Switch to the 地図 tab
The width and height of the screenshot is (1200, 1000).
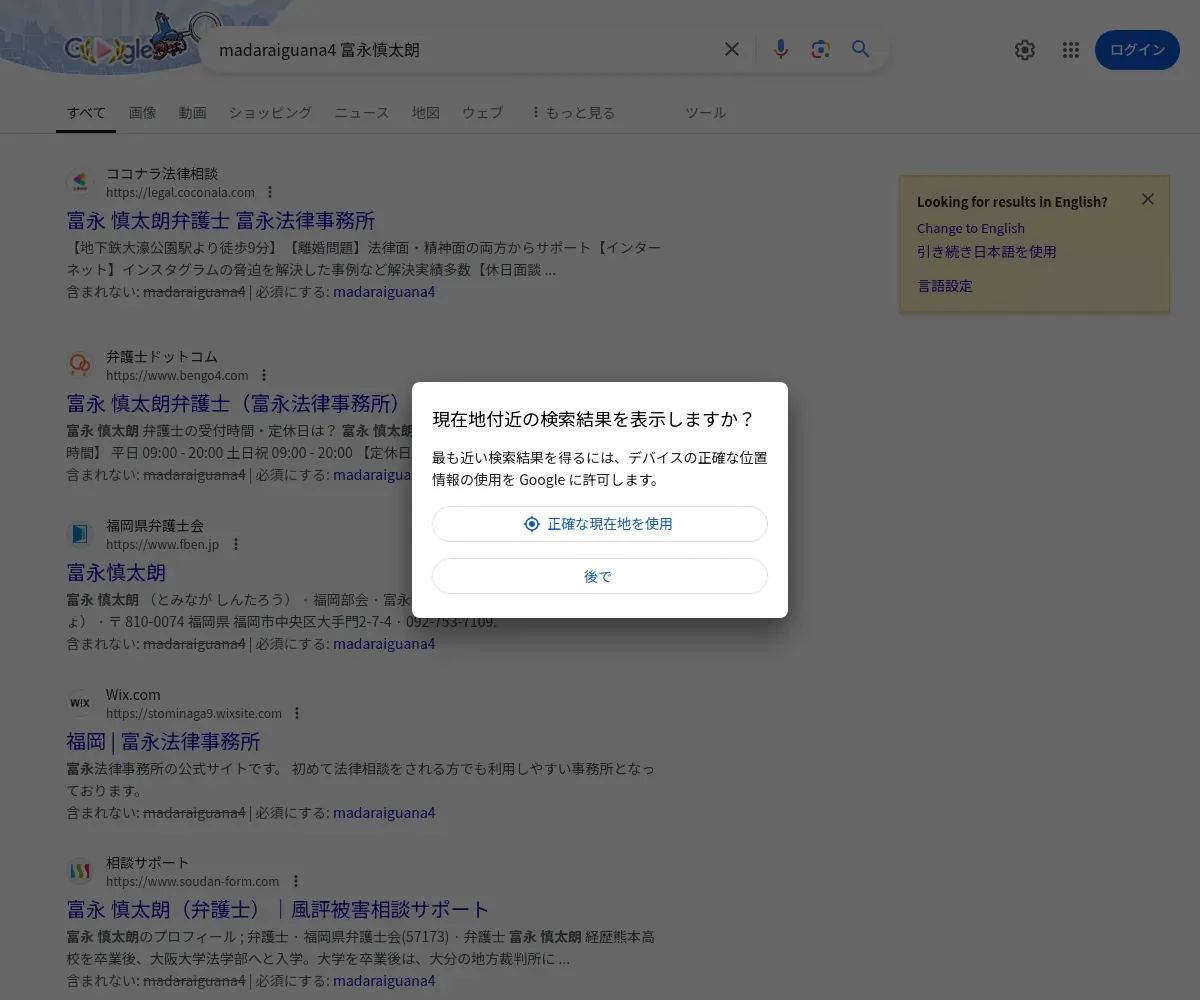coord(425,113)
